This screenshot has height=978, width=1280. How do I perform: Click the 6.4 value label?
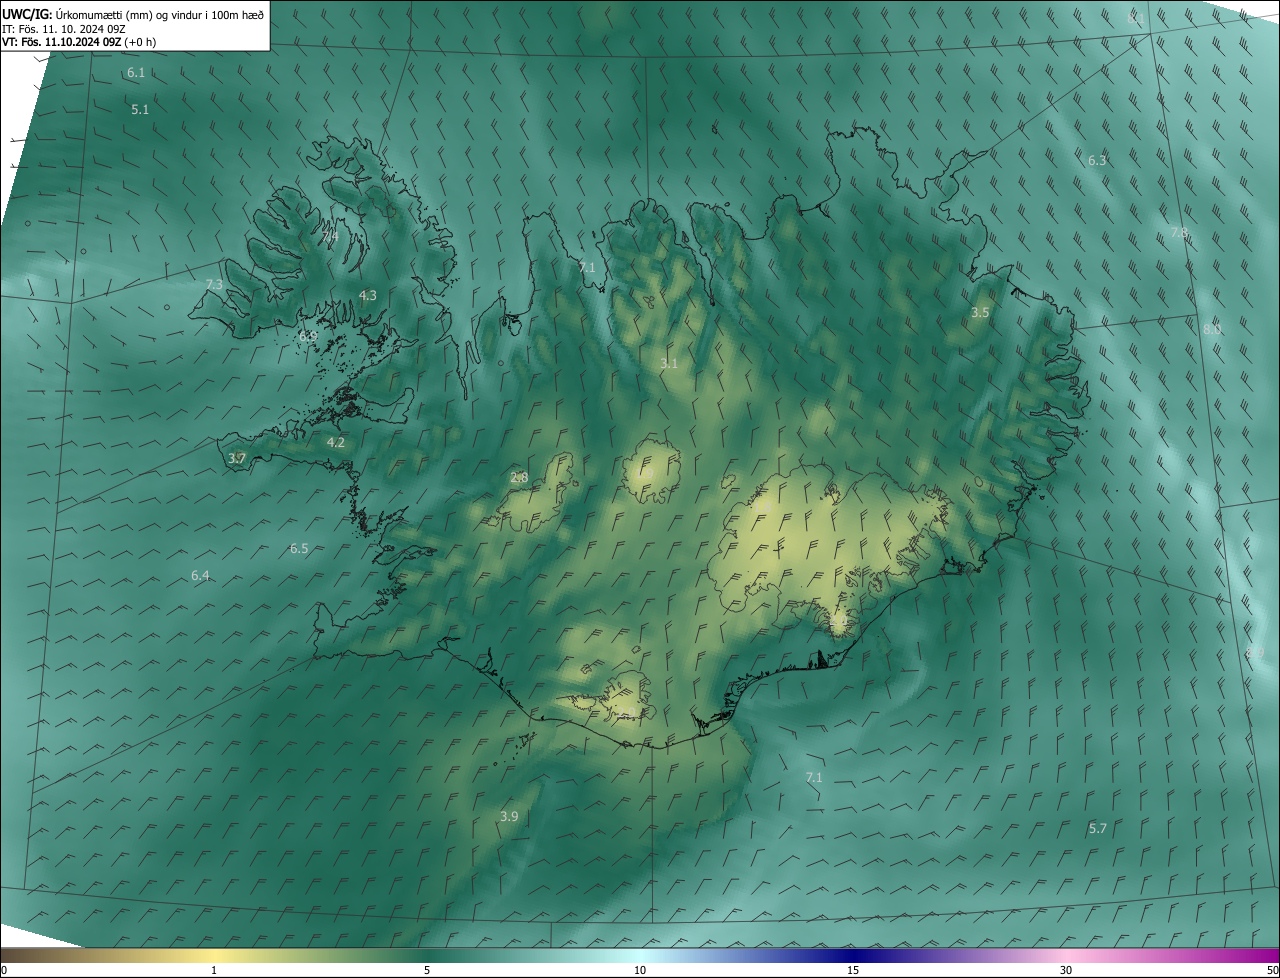(200, 575)
